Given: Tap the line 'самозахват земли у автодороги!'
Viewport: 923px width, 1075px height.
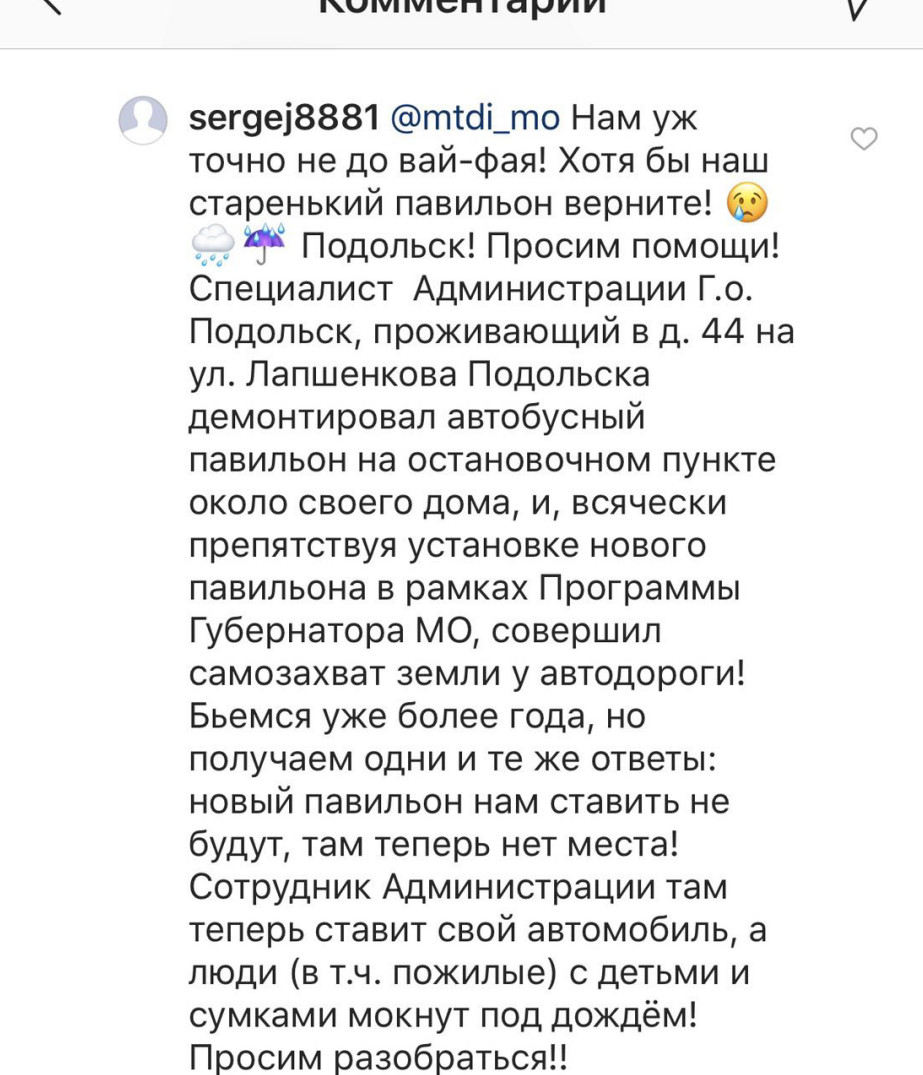Looking at the screenshot, I should [466, 675].
